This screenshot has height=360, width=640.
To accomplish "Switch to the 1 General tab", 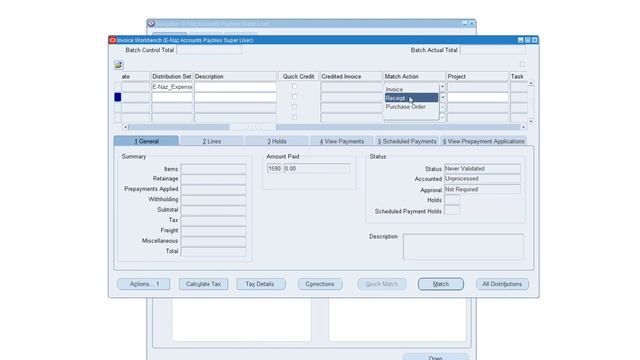I will 146,141.
